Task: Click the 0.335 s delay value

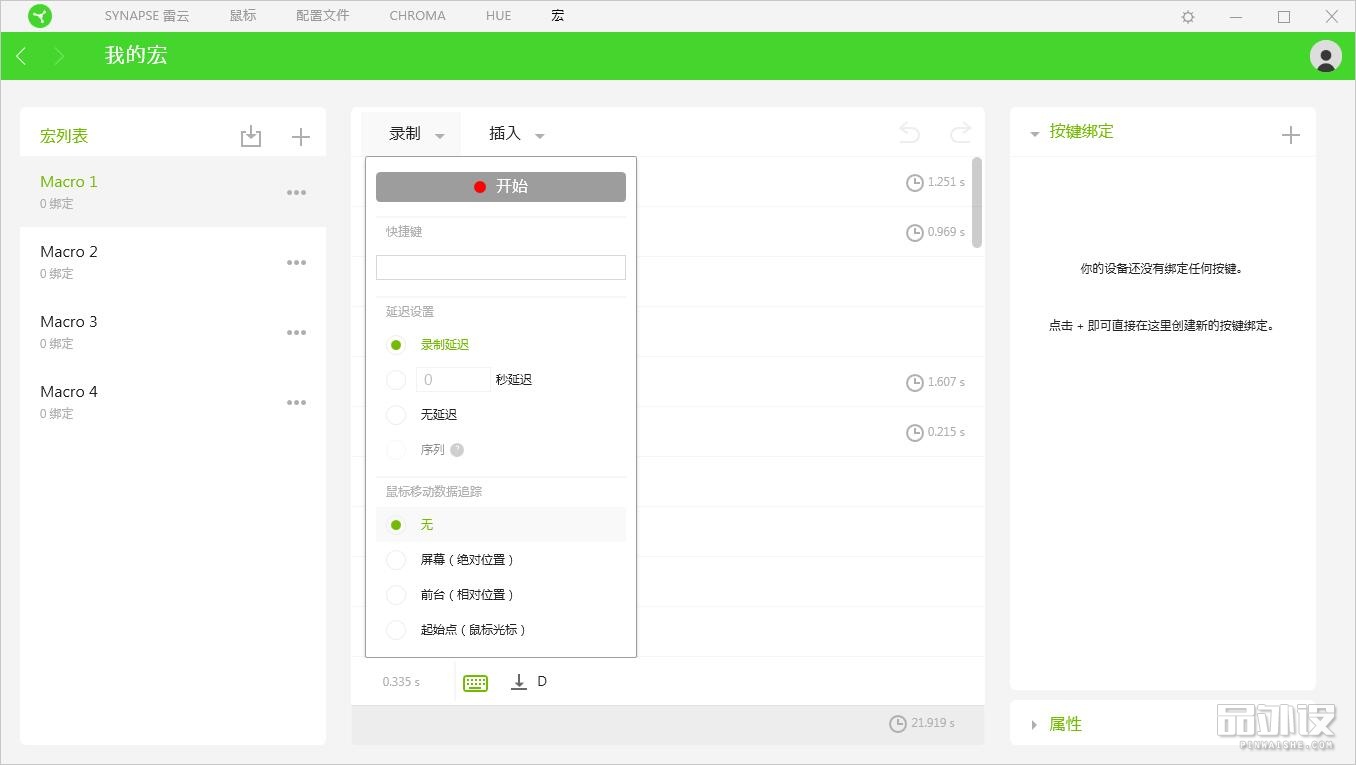Action: click(401, 682)
